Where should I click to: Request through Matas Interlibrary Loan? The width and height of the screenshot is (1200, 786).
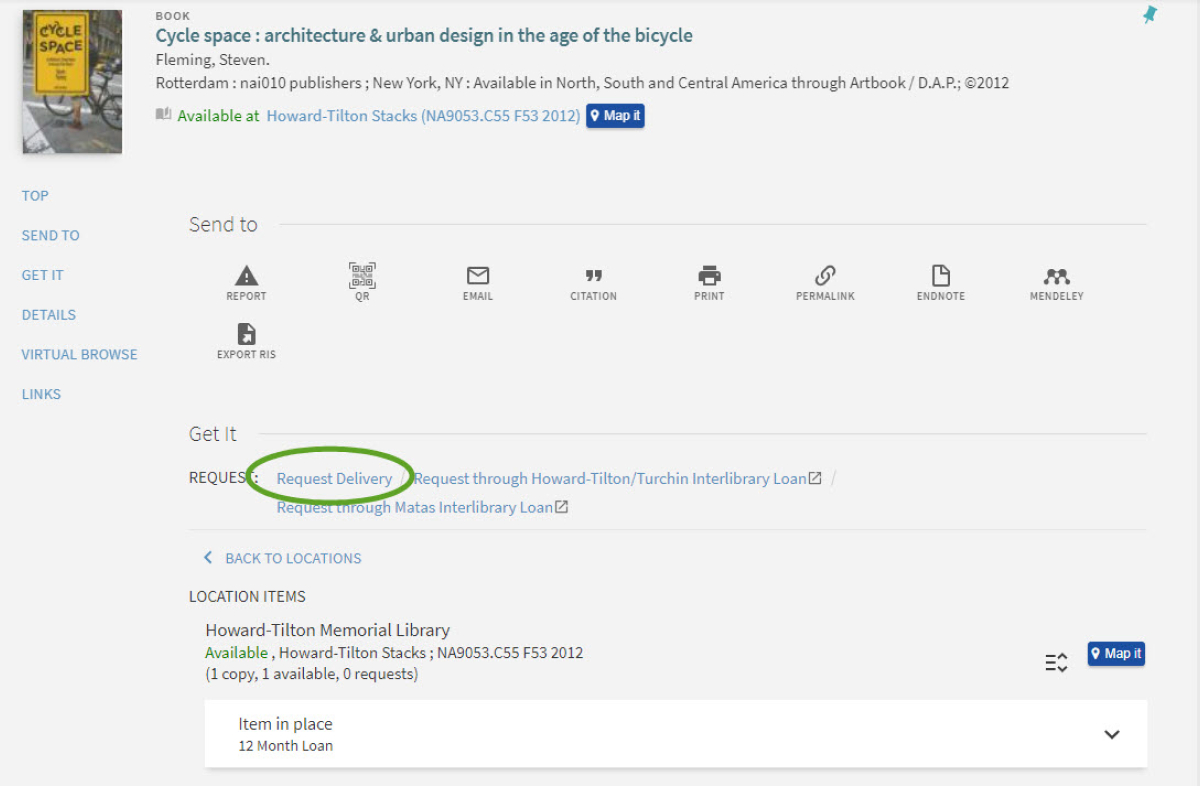(x=414, y=507)
